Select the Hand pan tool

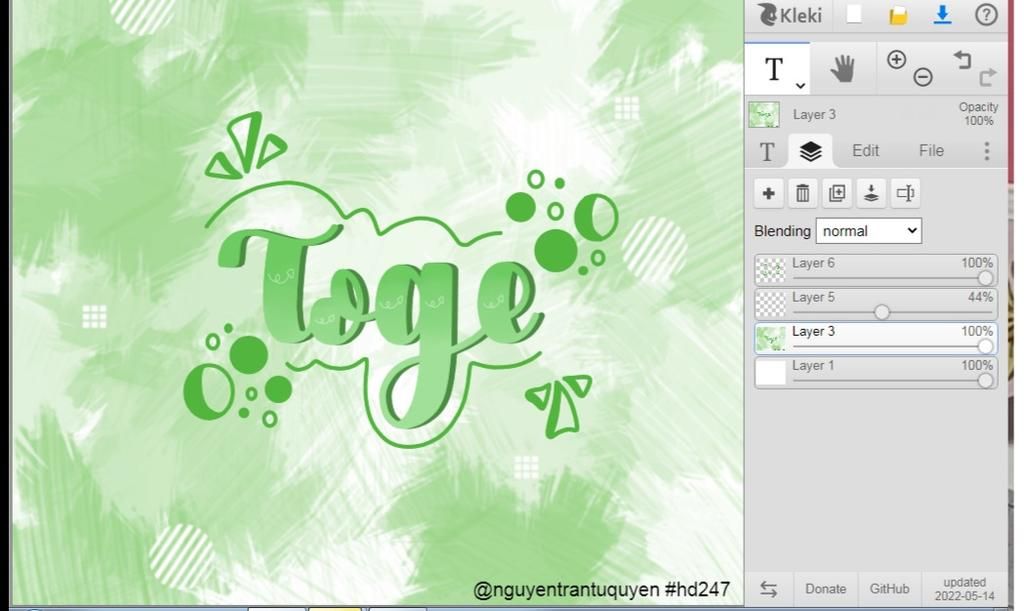coord(842,69)
